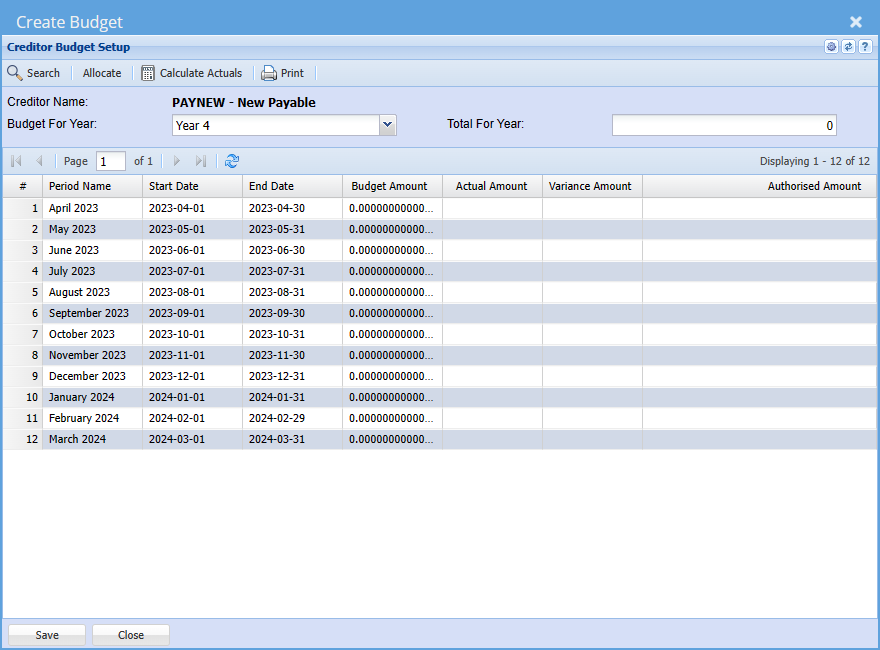
Task: Go to the last page of results
Action: pyautogui.click(x=201, y=161)
